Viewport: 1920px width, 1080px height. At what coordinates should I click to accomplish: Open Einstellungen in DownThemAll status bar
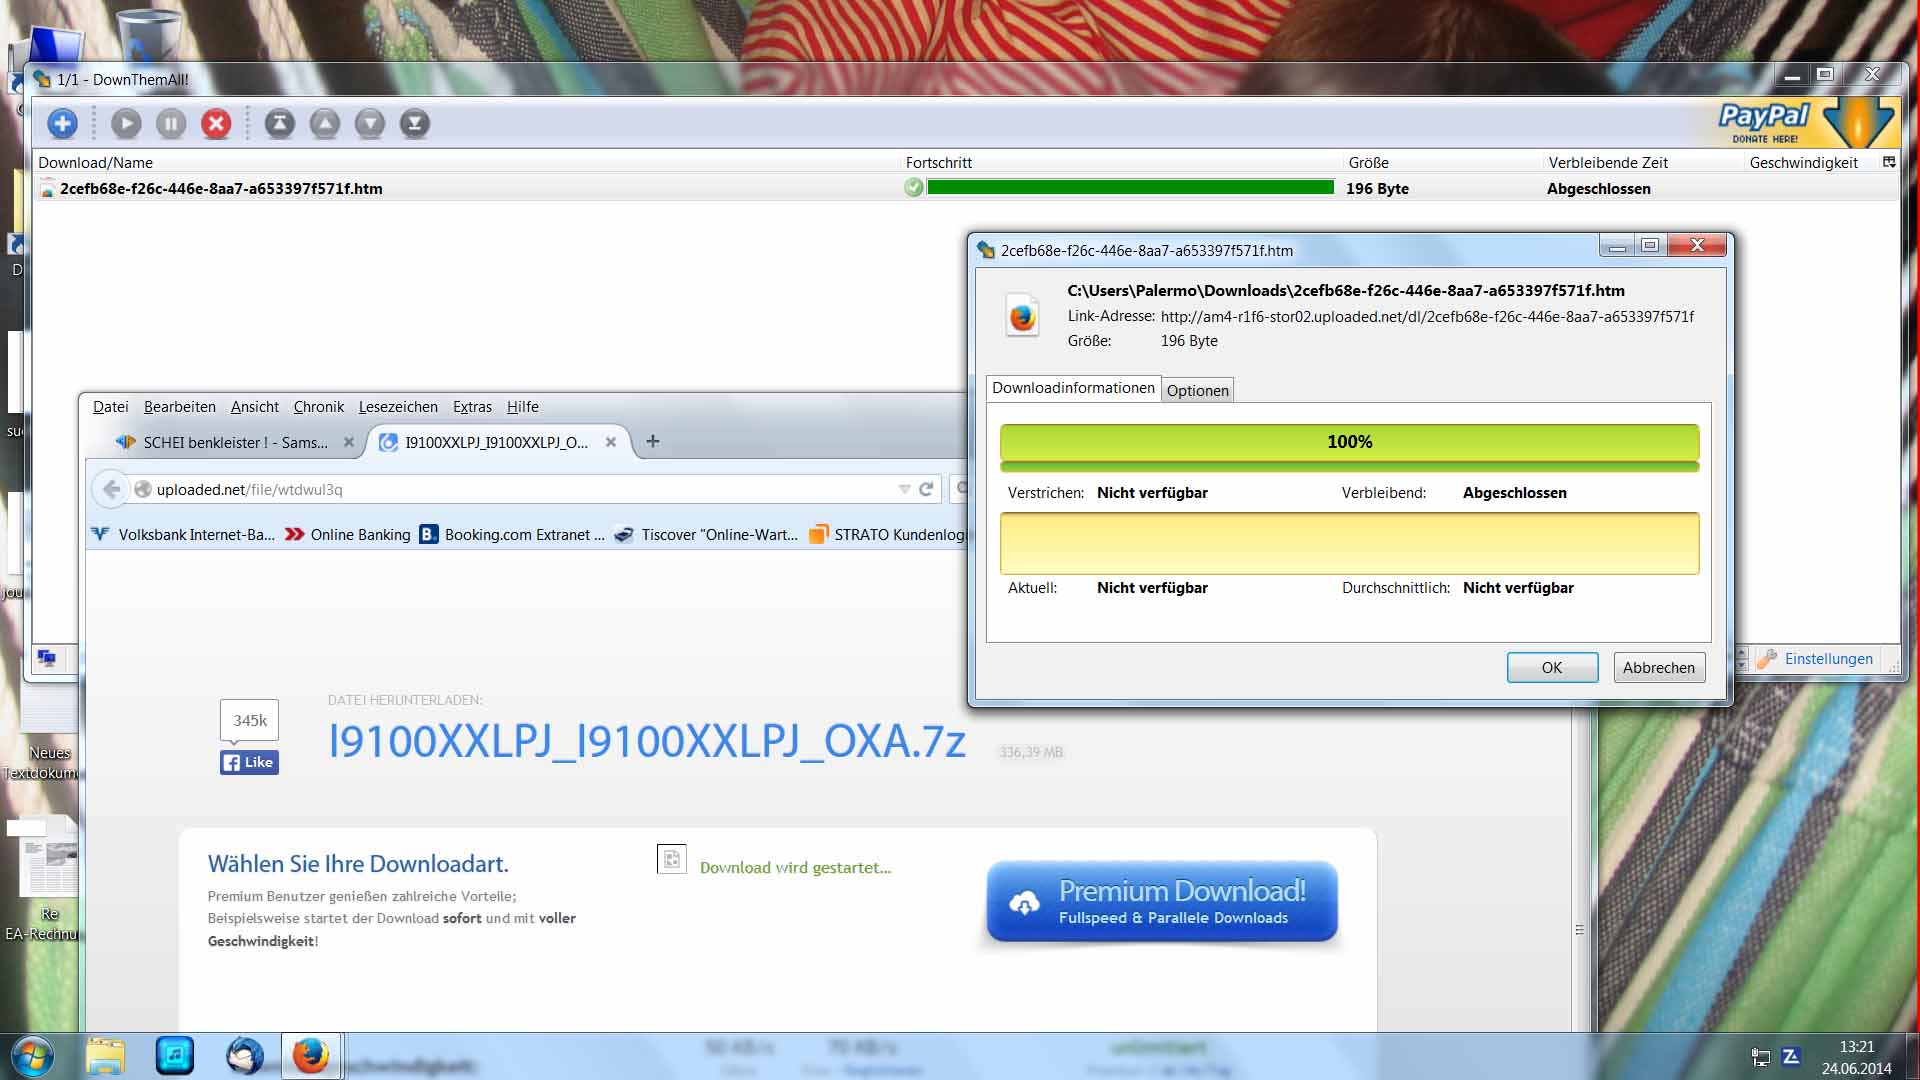[x=1816, y=659]
